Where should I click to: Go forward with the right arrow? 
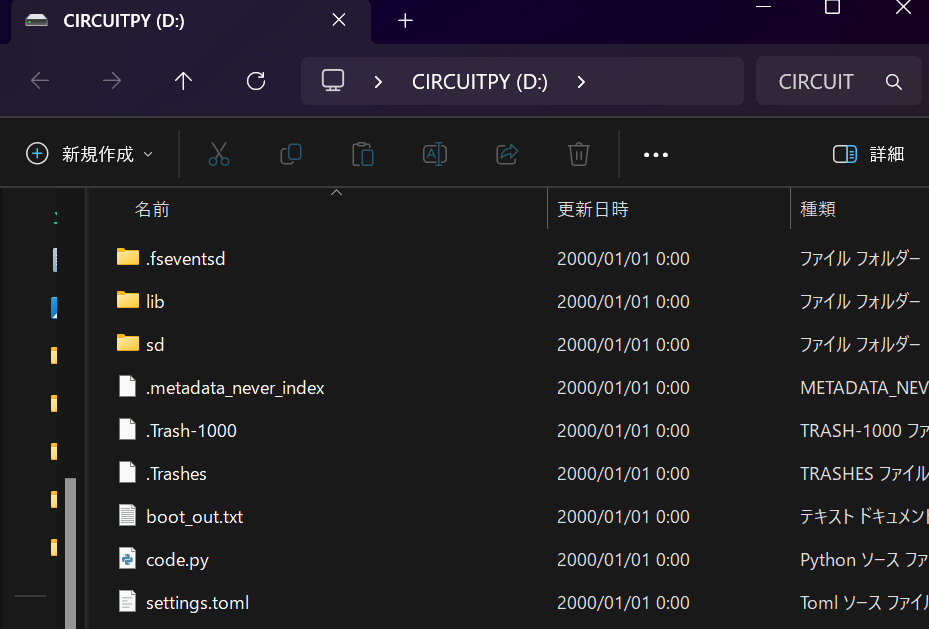[112, 81]
